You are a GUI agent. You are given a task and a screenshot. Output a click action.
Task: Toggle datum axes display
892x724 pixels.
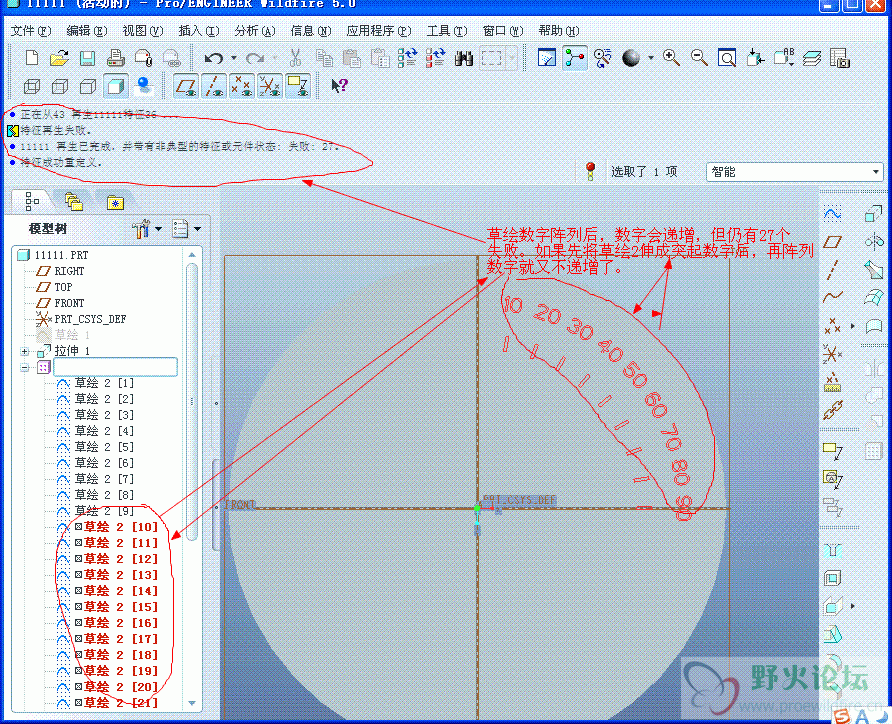(213, 86)
